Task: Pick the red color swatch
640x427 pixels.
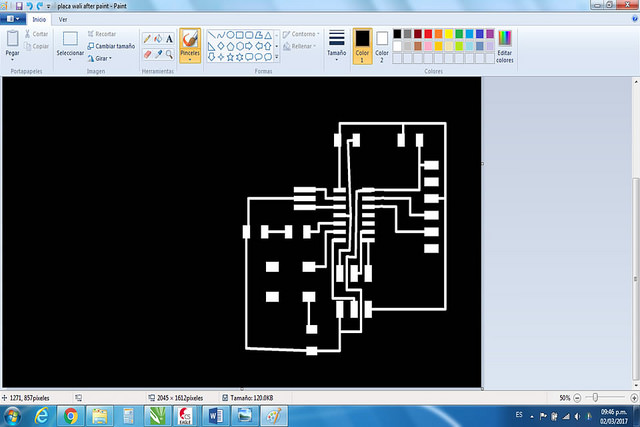Action: pos(428,34)
